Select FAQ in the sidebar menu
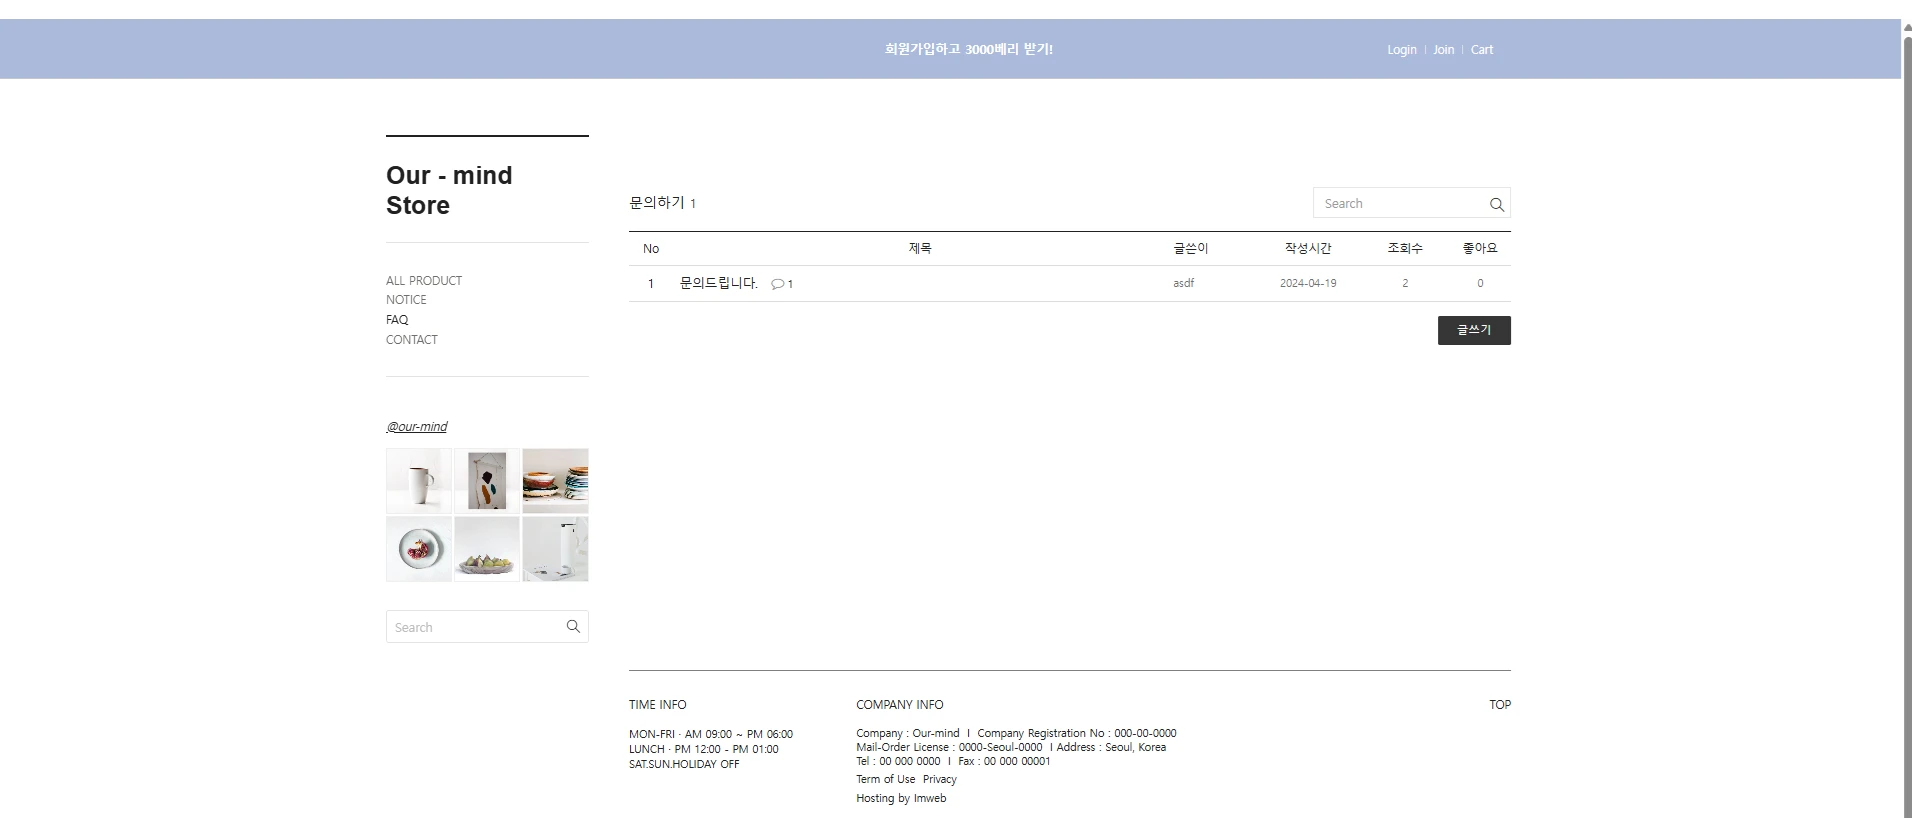This screenshot has height=818, width=1912. click(x=397, y=320)
